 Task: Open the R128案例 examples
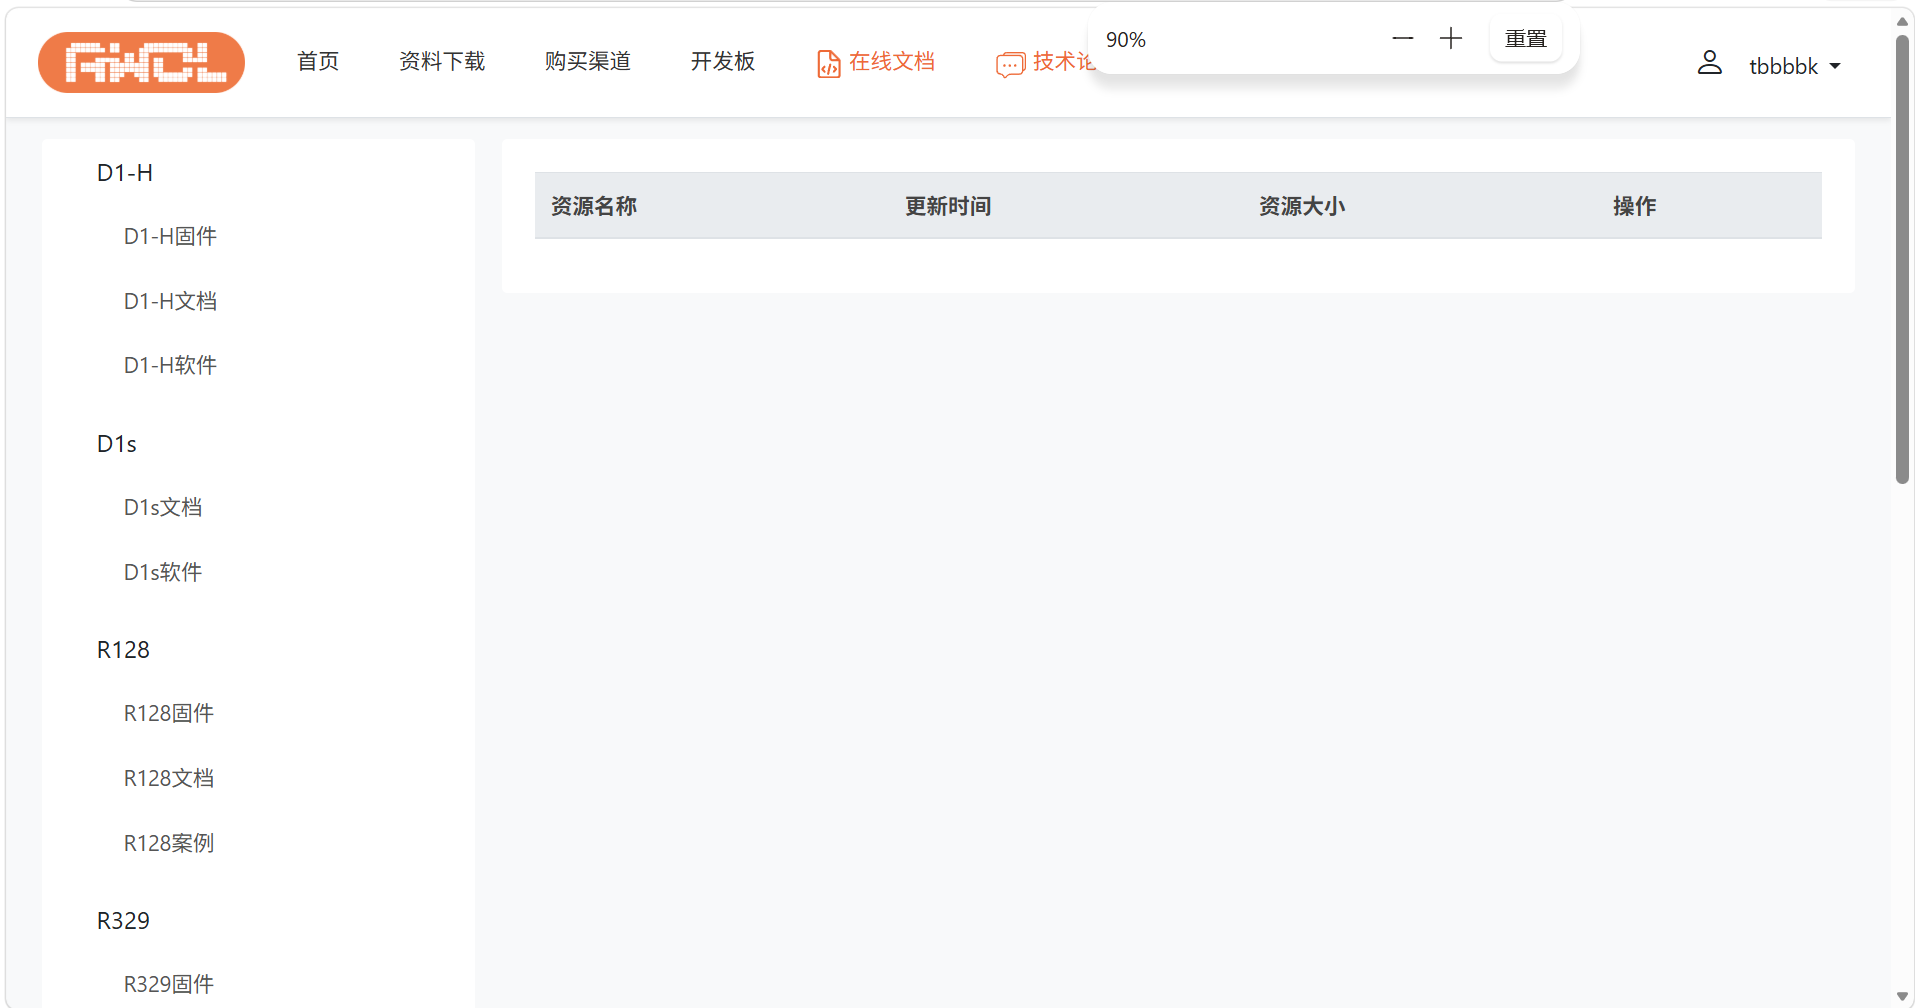pos(169,843)
